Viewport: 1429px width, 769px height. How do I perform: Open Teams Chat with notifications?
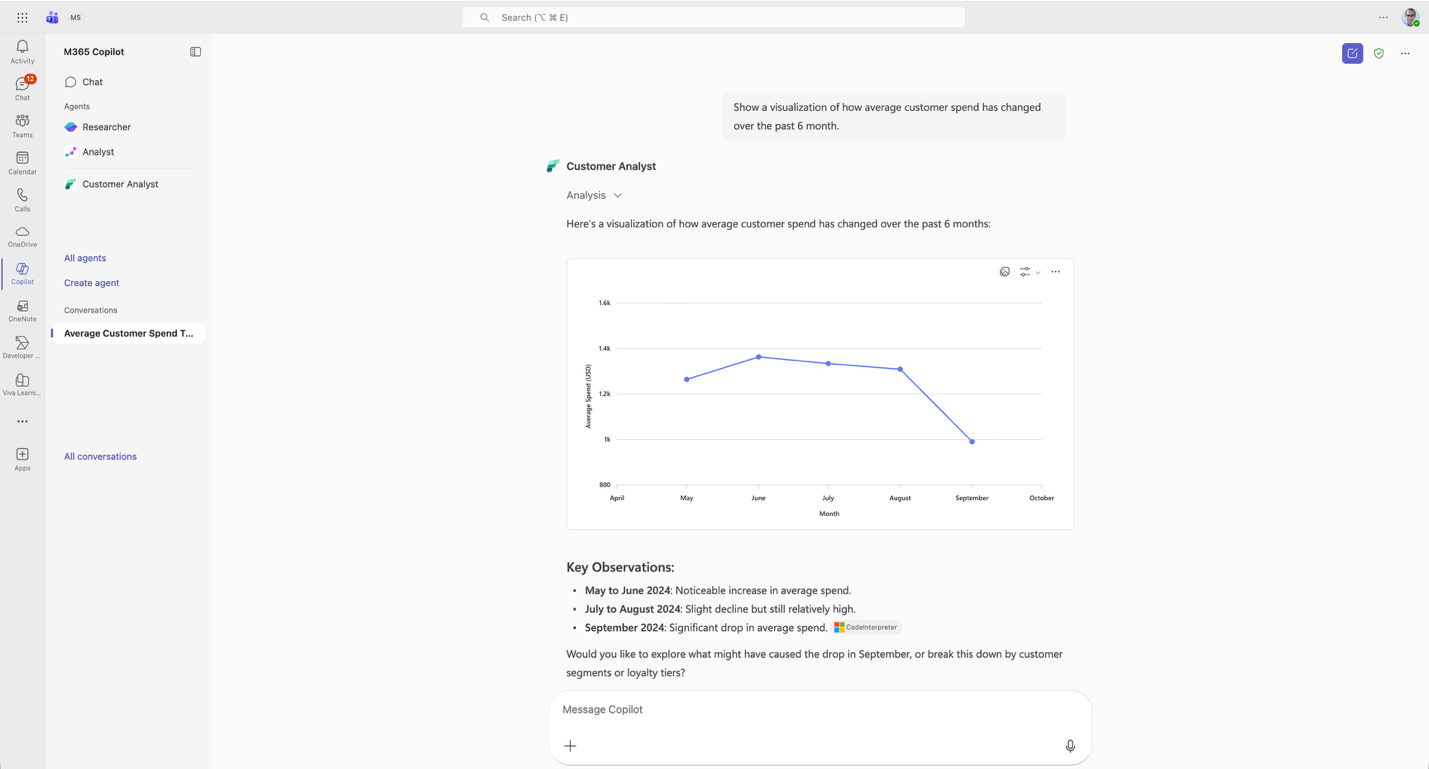tap(21, 87)
